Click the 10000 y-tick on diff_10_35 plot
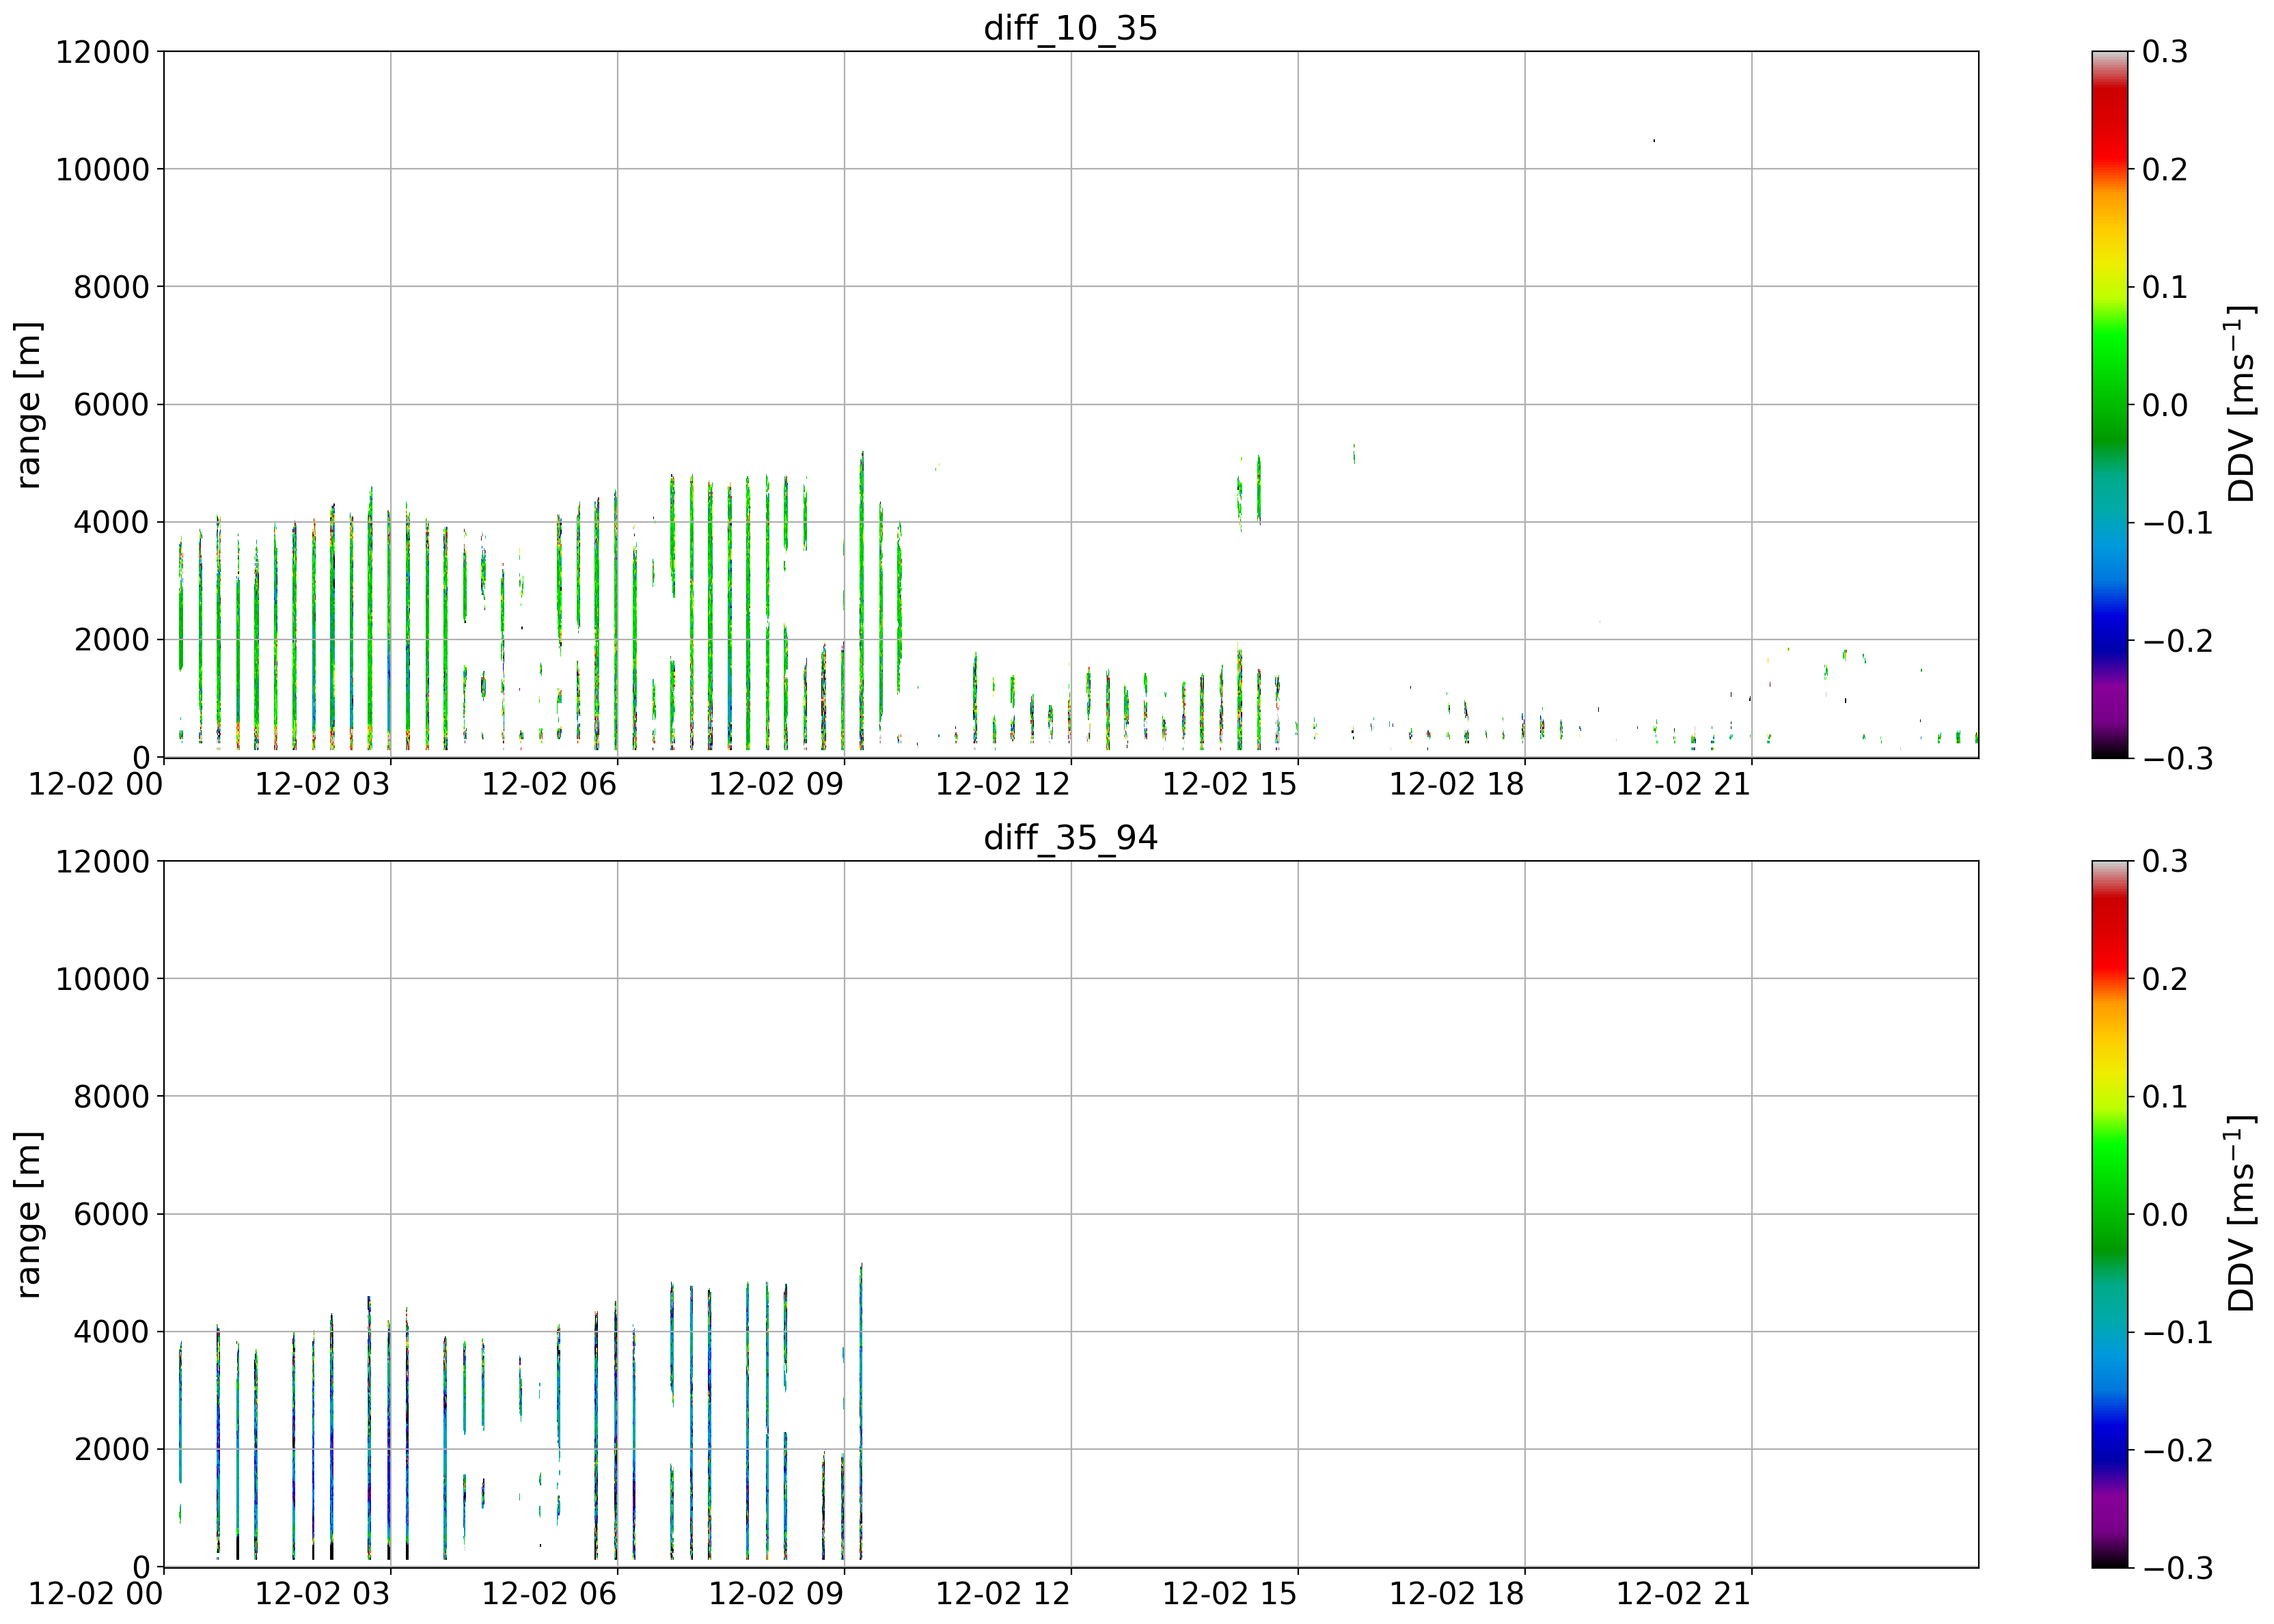This screenshot has width=2274, height=1624. [x=102, y=170]
